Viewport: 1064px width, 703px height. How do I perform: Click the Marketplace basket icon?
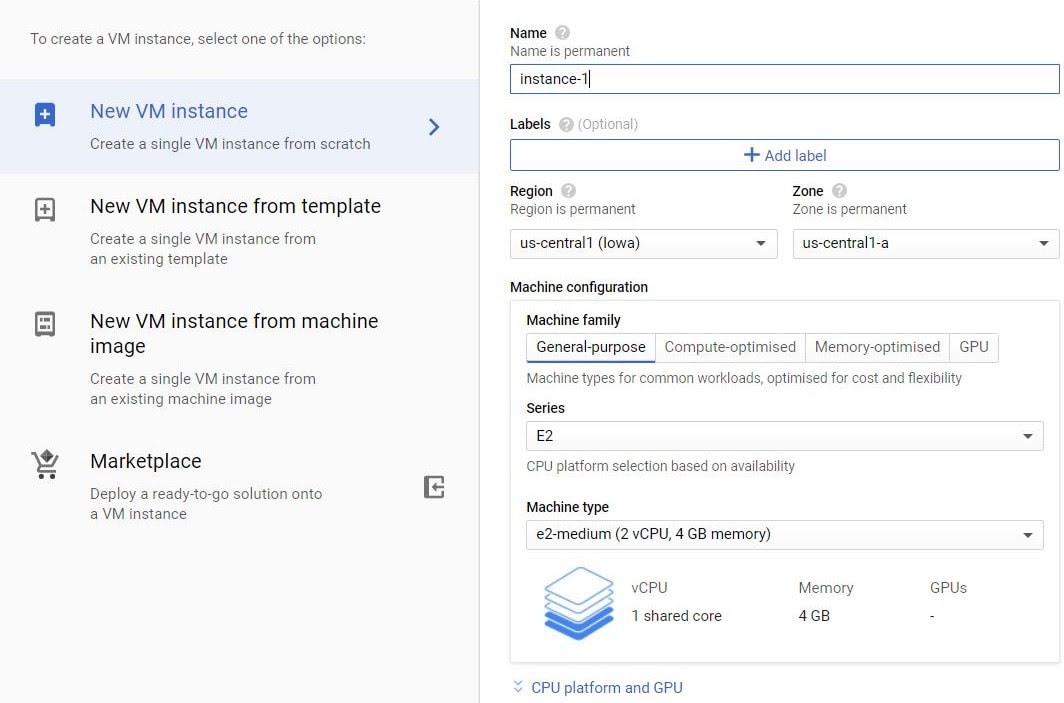coord(44,463)
